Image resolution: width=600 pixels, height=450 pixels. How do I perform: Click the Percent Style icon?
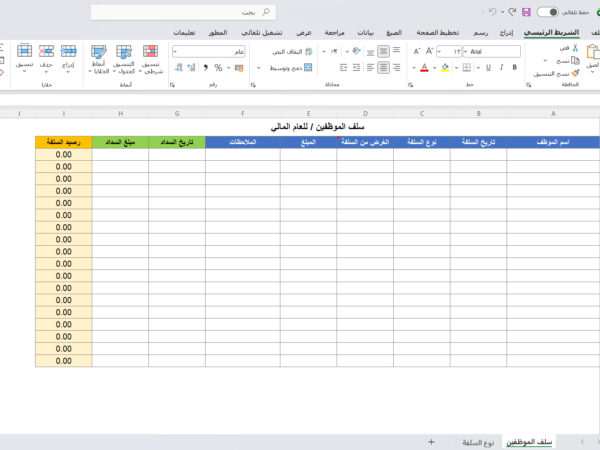click(218, 68)
